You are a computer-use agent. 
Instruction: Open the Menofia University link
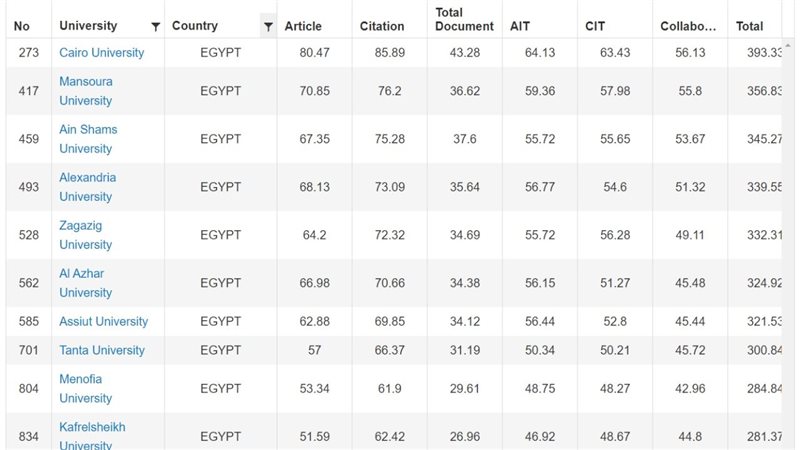[x=85, y=388]
